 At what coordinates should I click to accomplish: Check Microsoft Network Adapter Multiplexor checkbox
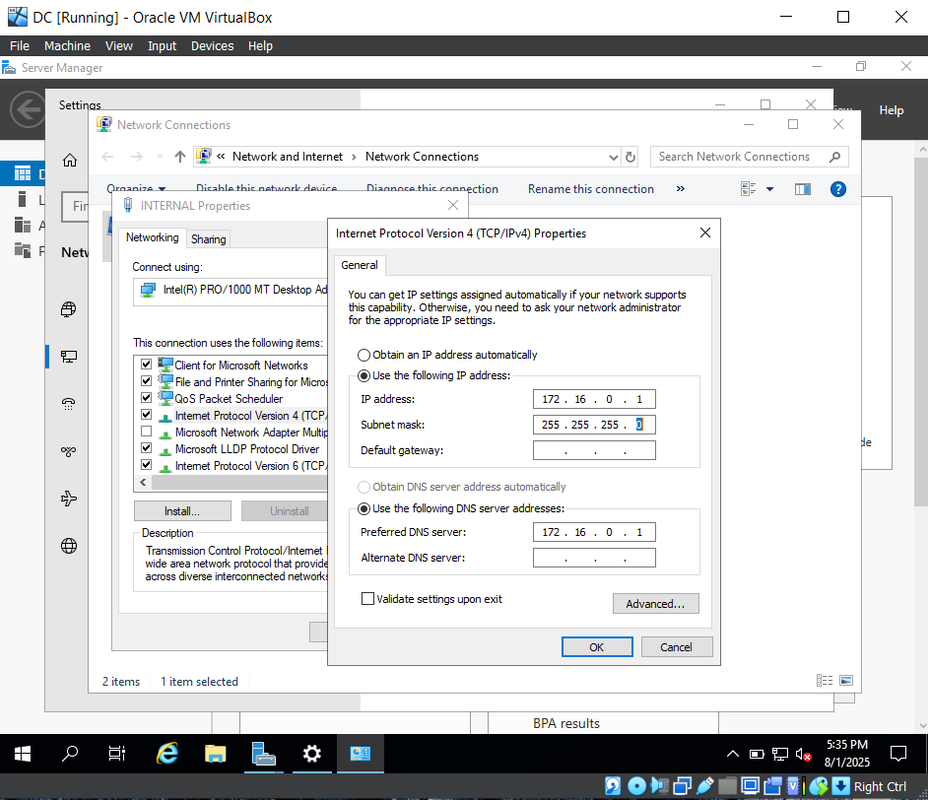(146, 431)
